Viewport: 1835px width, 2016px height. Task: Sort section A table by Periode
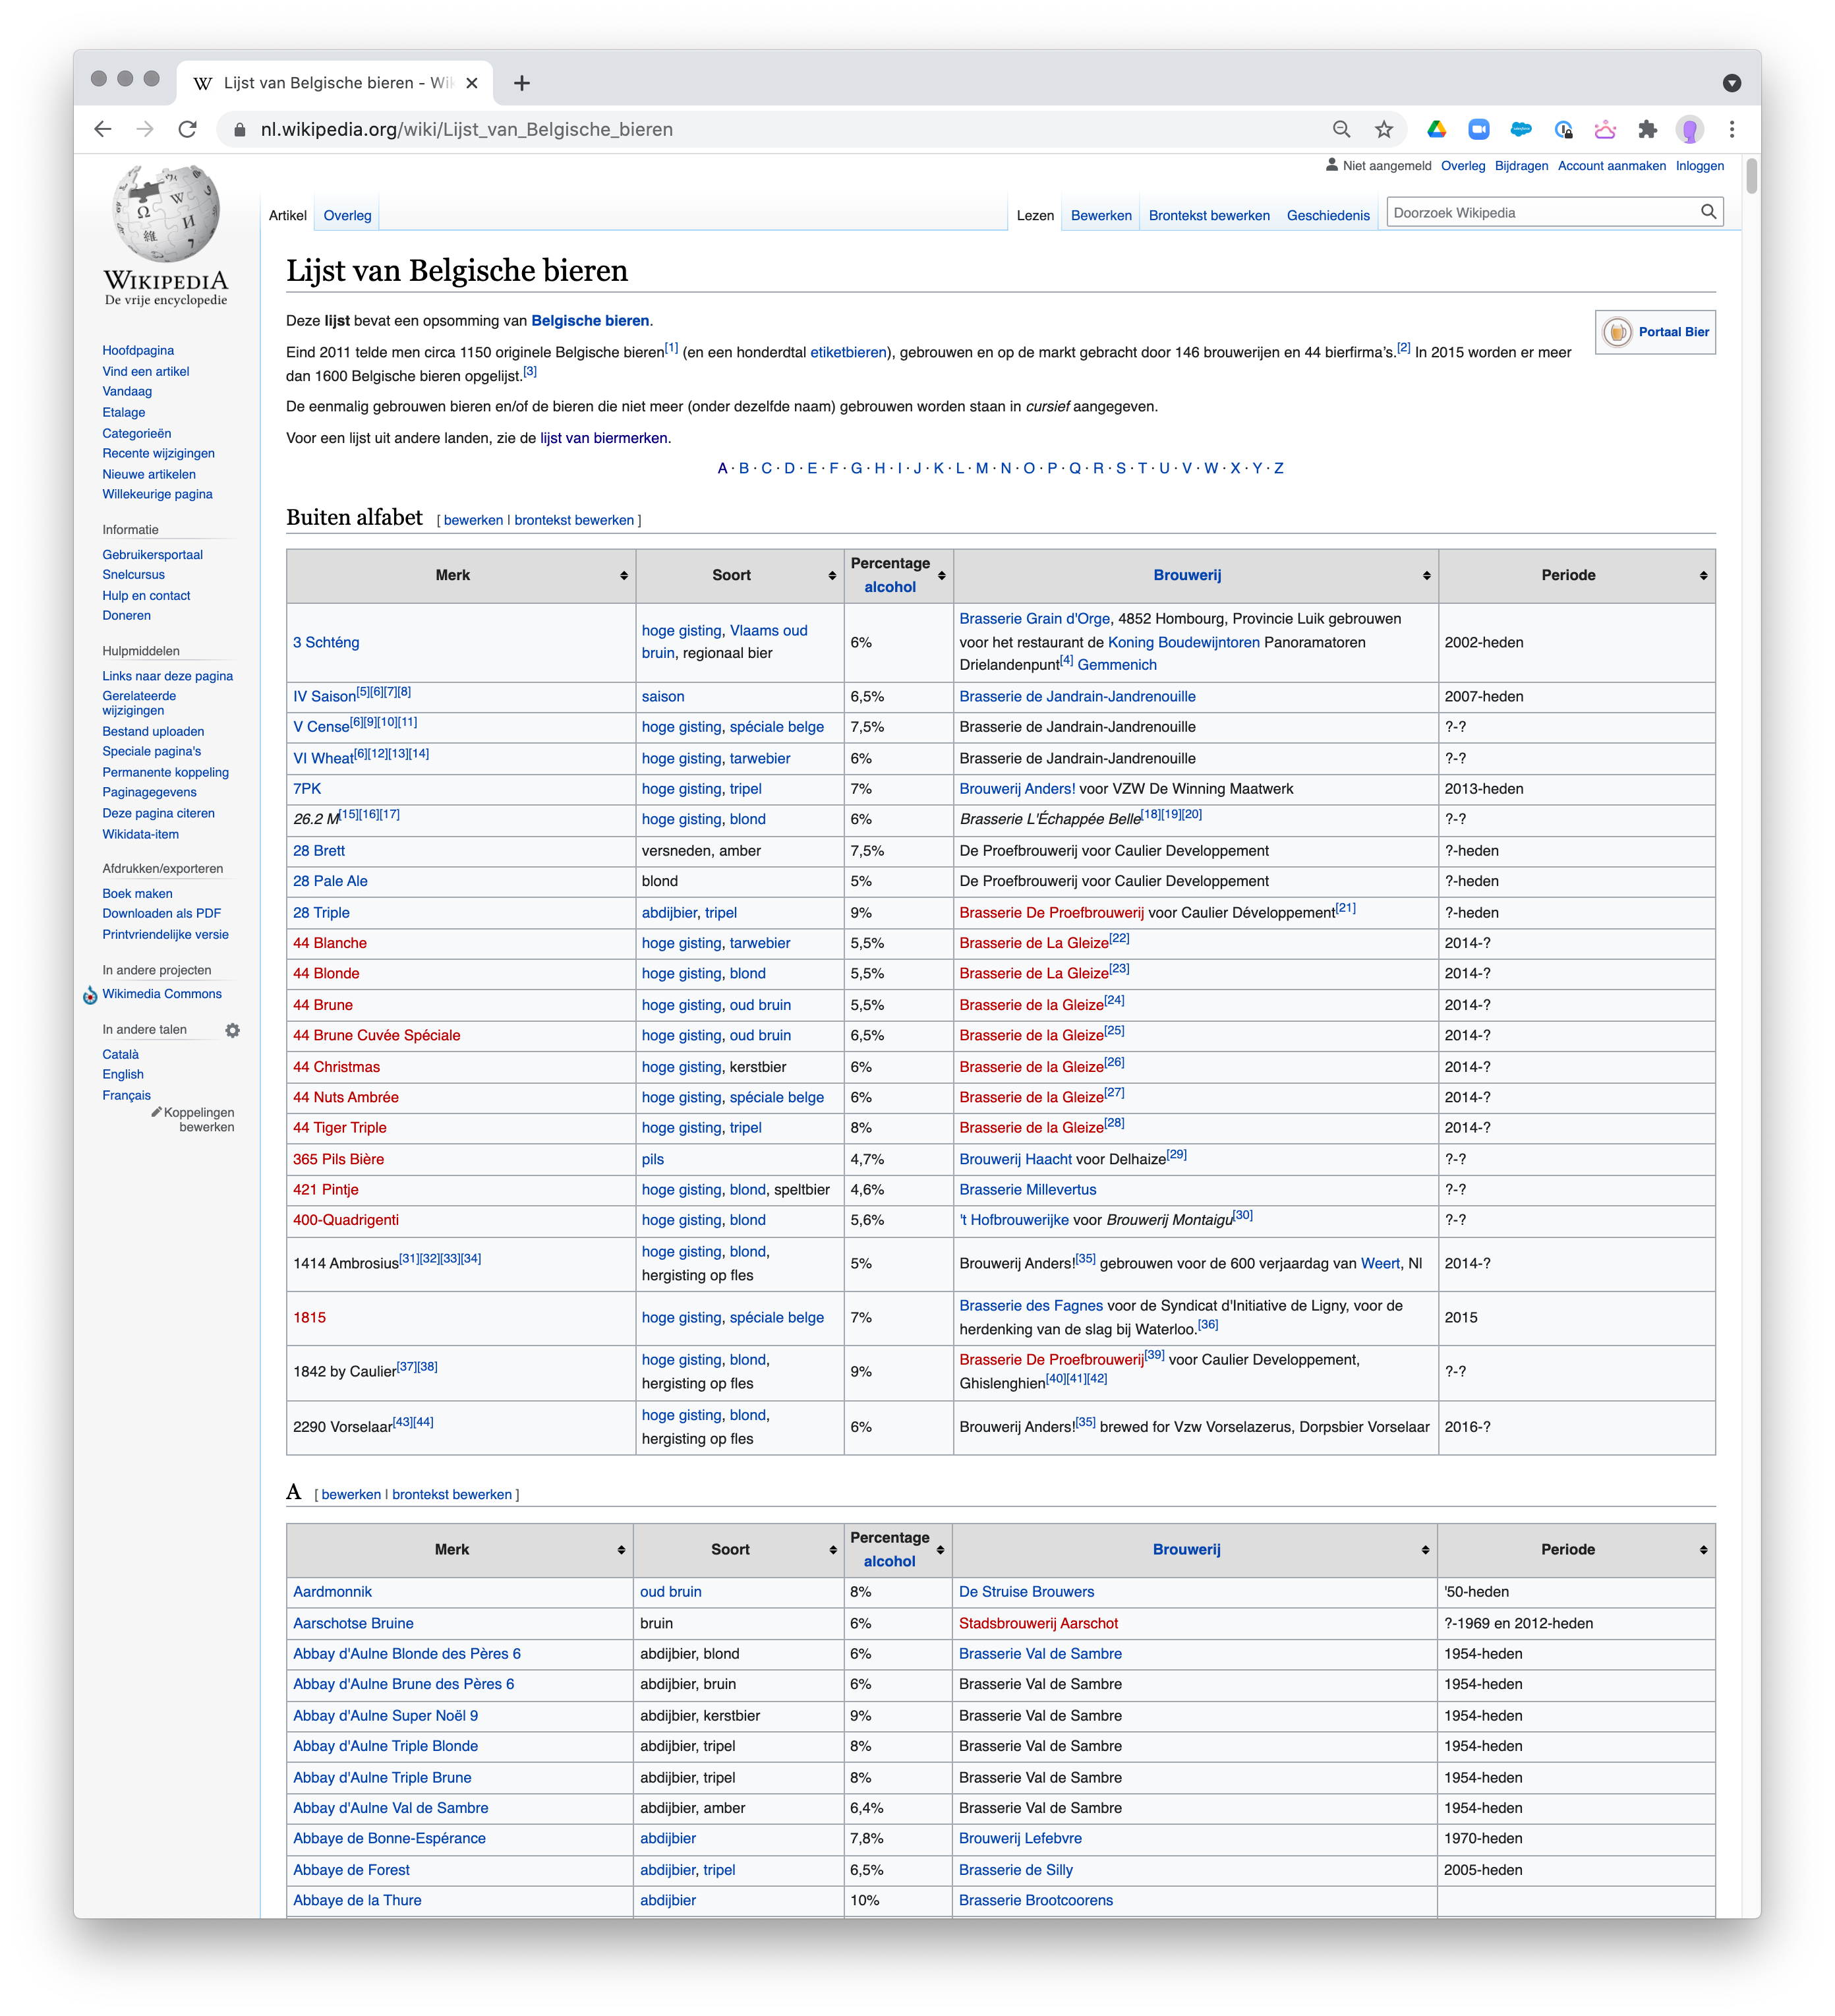coord(1704,1550)
